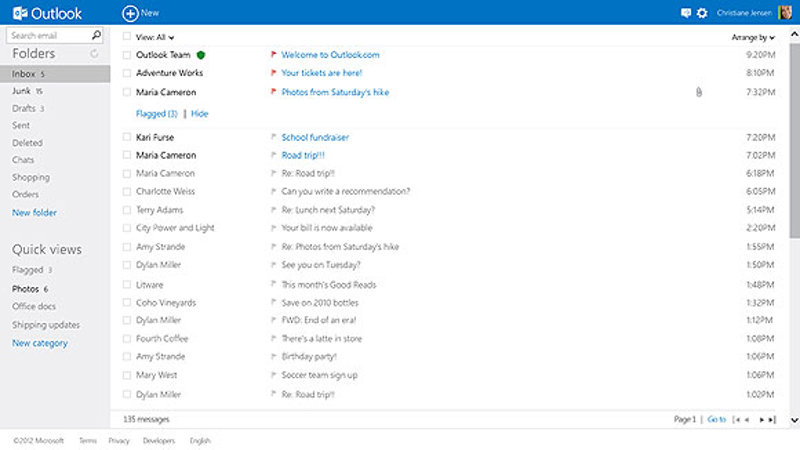Check the select-all checkbox beside View
800x450 pixels.
click(x=126, y=36)
